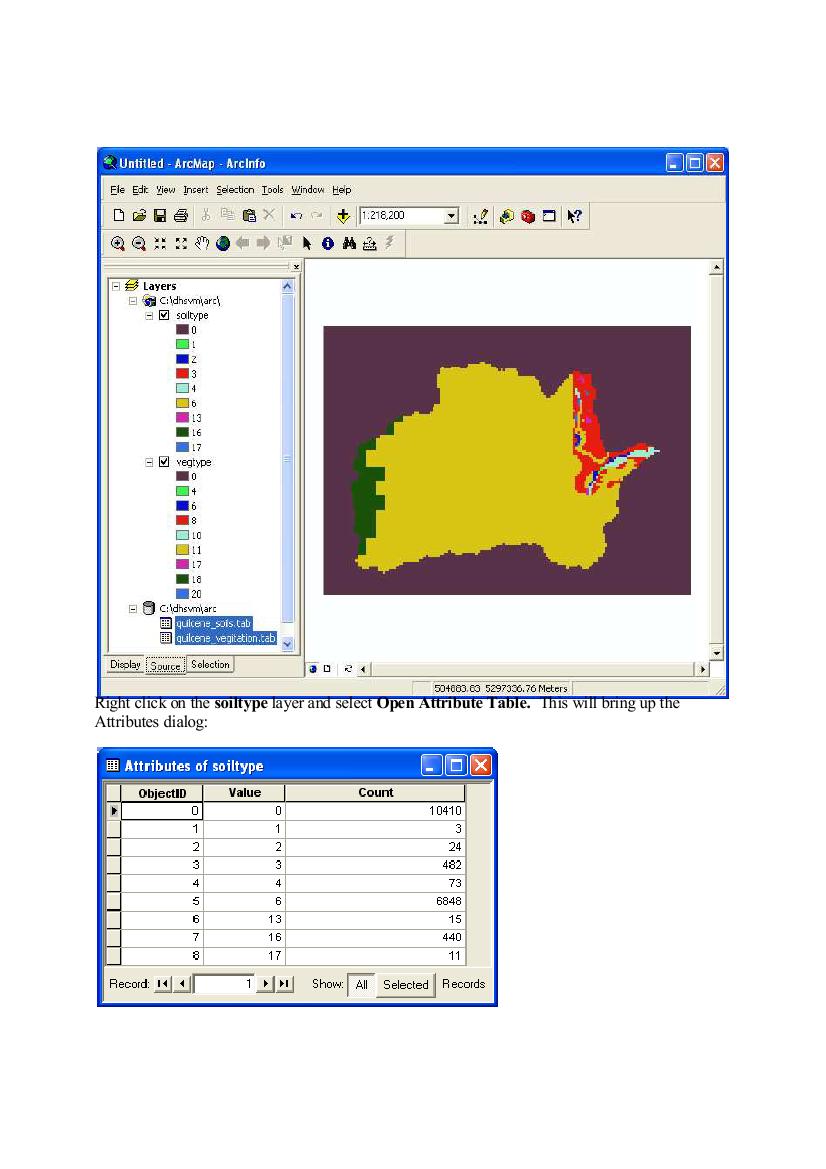Switch to Data View globe button
Viewport: 826px width, 1169px height.
click(x=313, y=669)
